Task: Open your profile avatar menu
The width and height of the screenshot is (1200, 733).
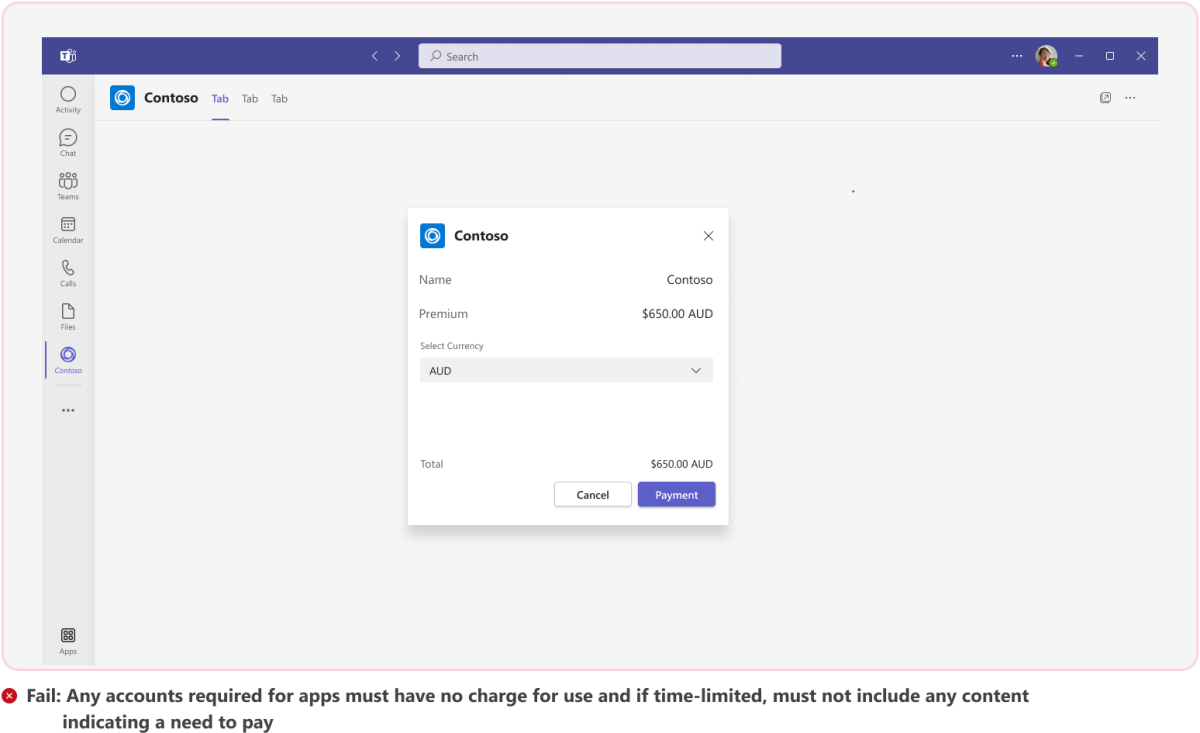Action: click(1046, 56)
